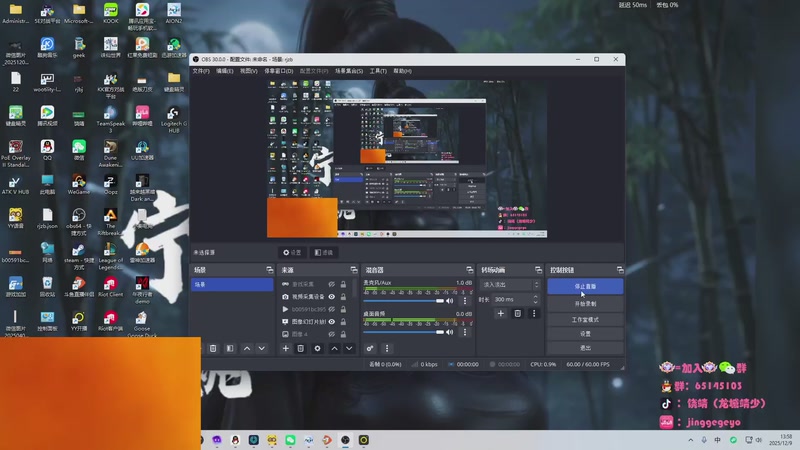Toggle visibility of the 视频采集设备 source
This screenshot has height=450, width=800.
click(332, 296)
